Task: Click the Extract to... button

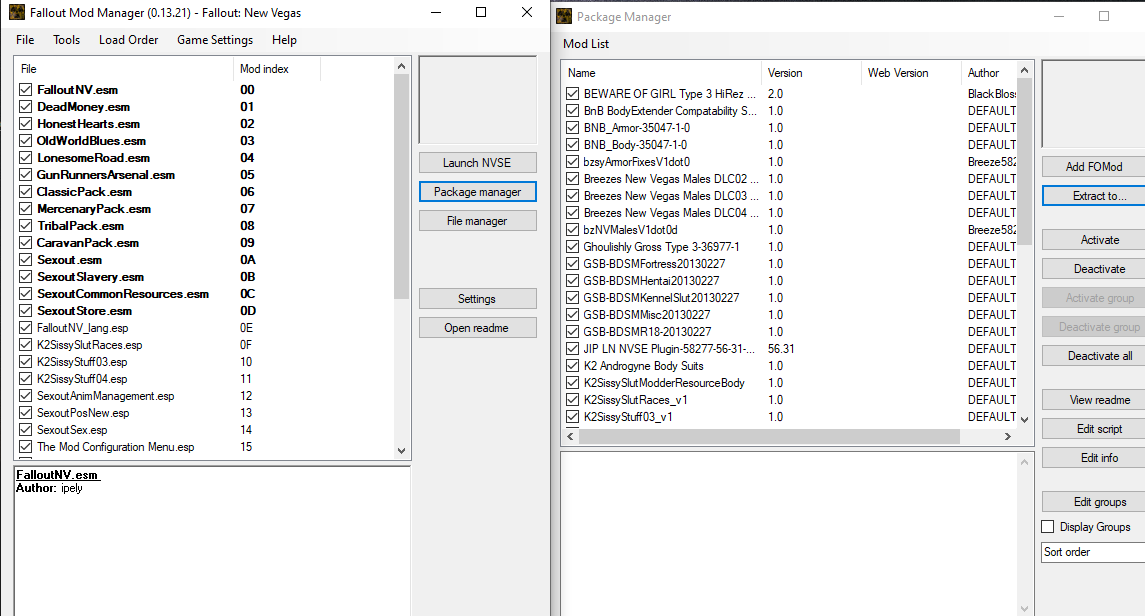Action: tap(1094, 196)
